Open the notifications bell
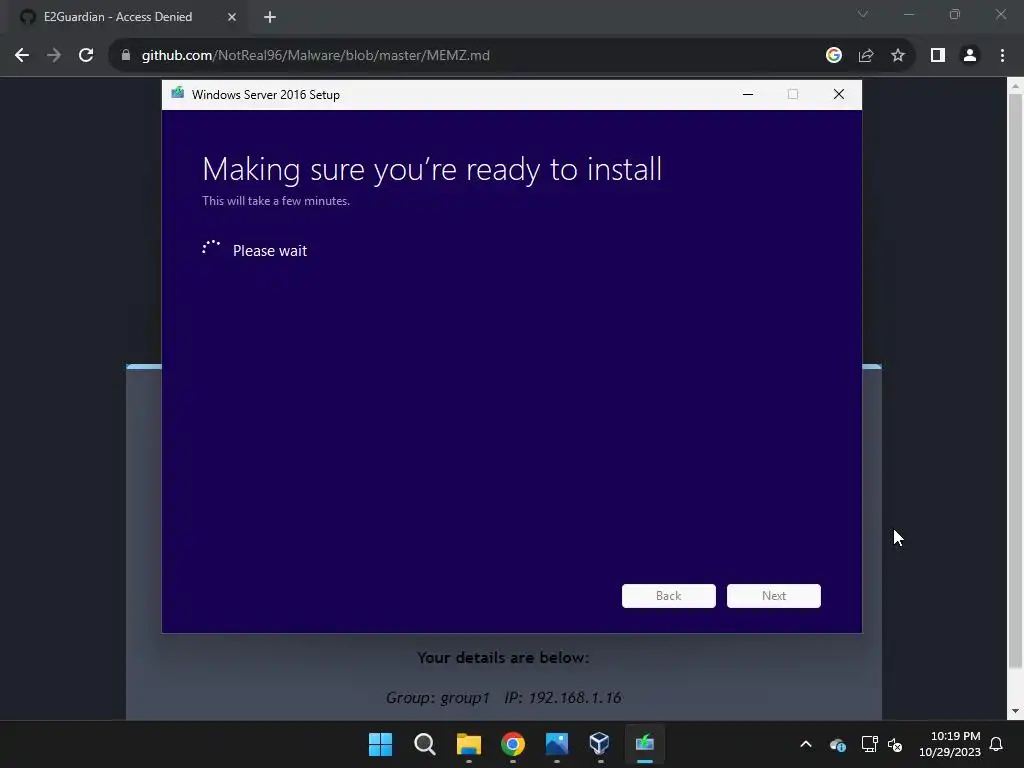This screenshot has width=1024, height=768. tap(997, 744)
